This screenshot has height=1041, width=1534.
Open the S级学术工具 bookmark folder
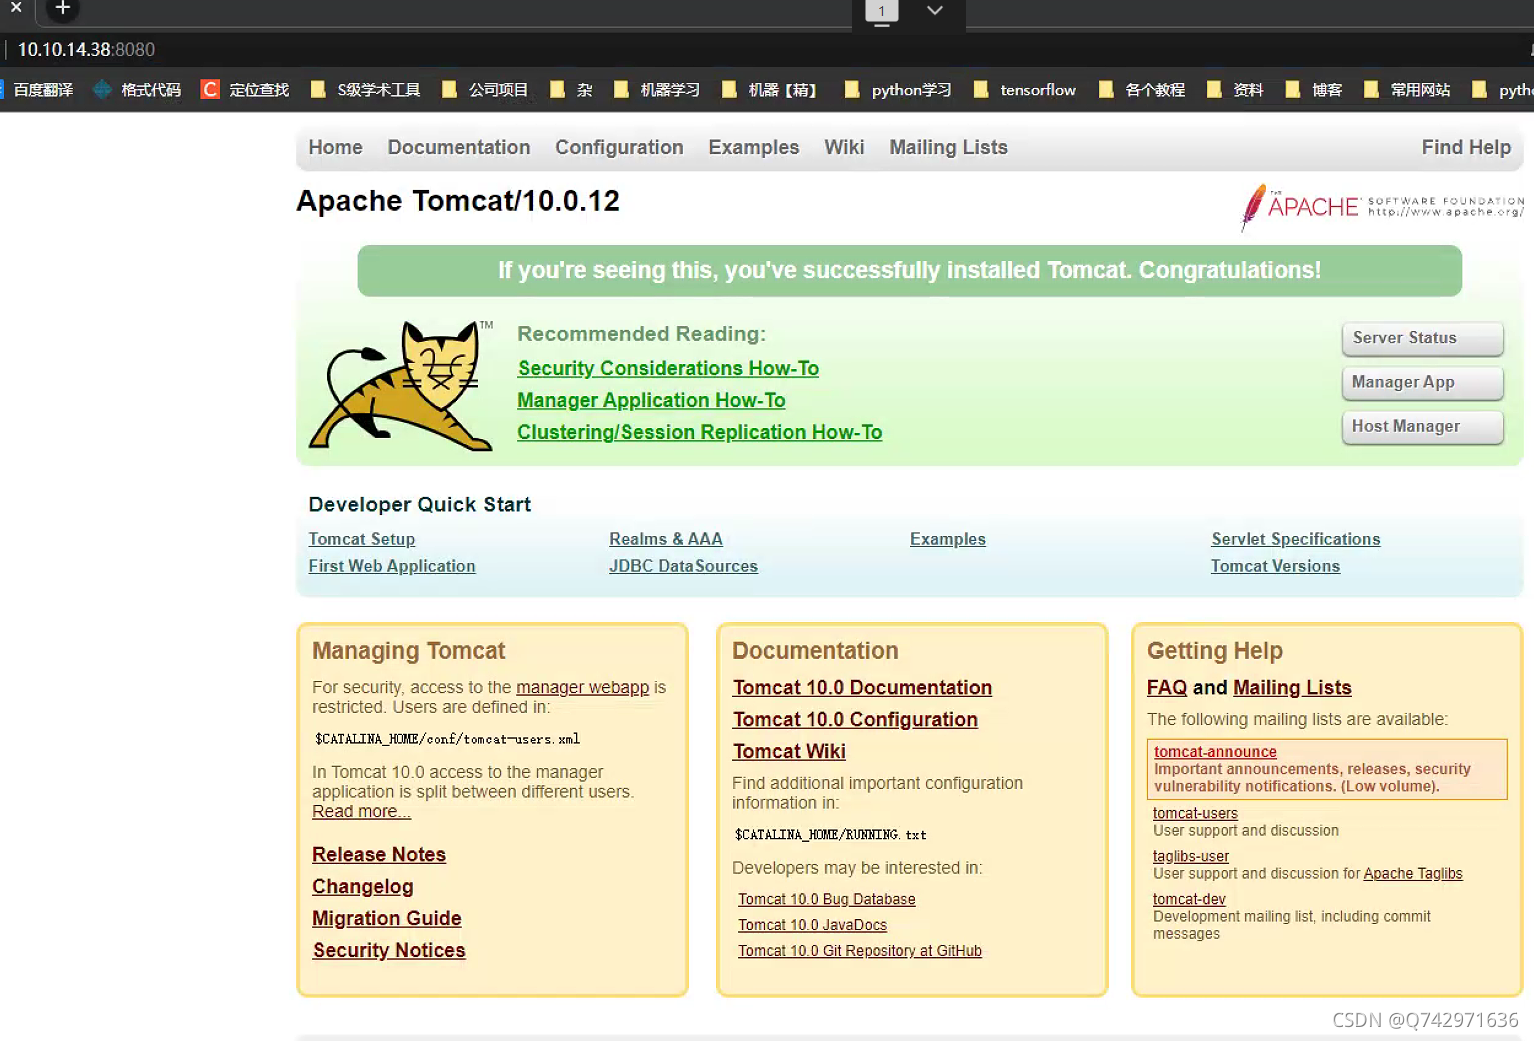click(365, 90)
